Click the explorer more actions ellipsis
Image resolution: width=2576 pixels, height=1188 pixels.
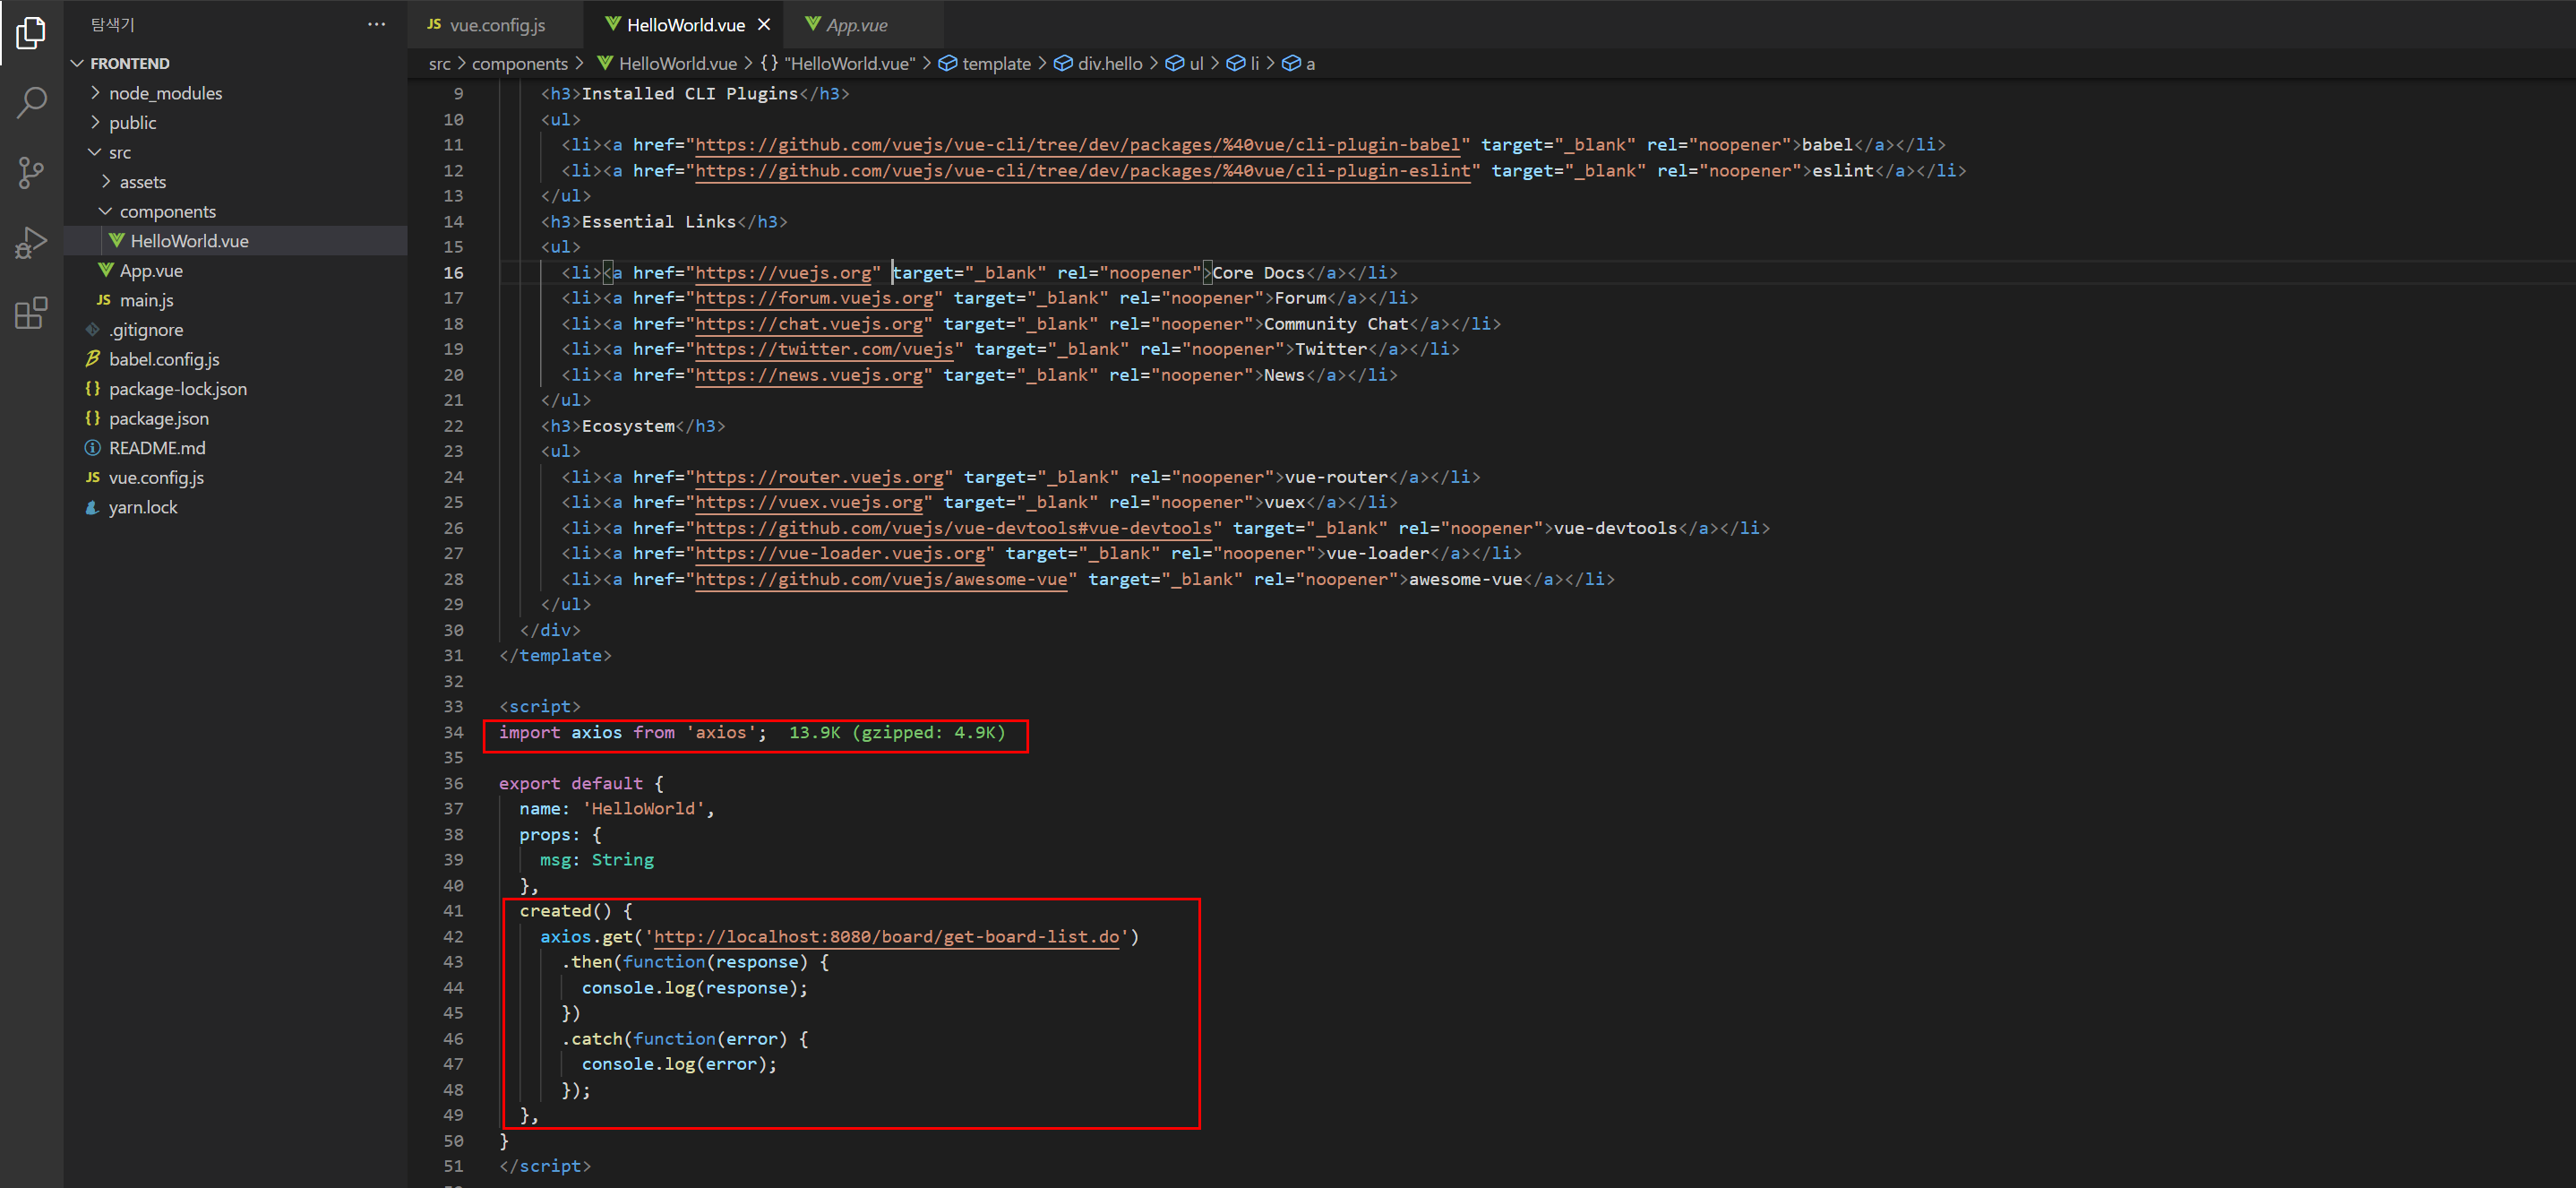376,24
